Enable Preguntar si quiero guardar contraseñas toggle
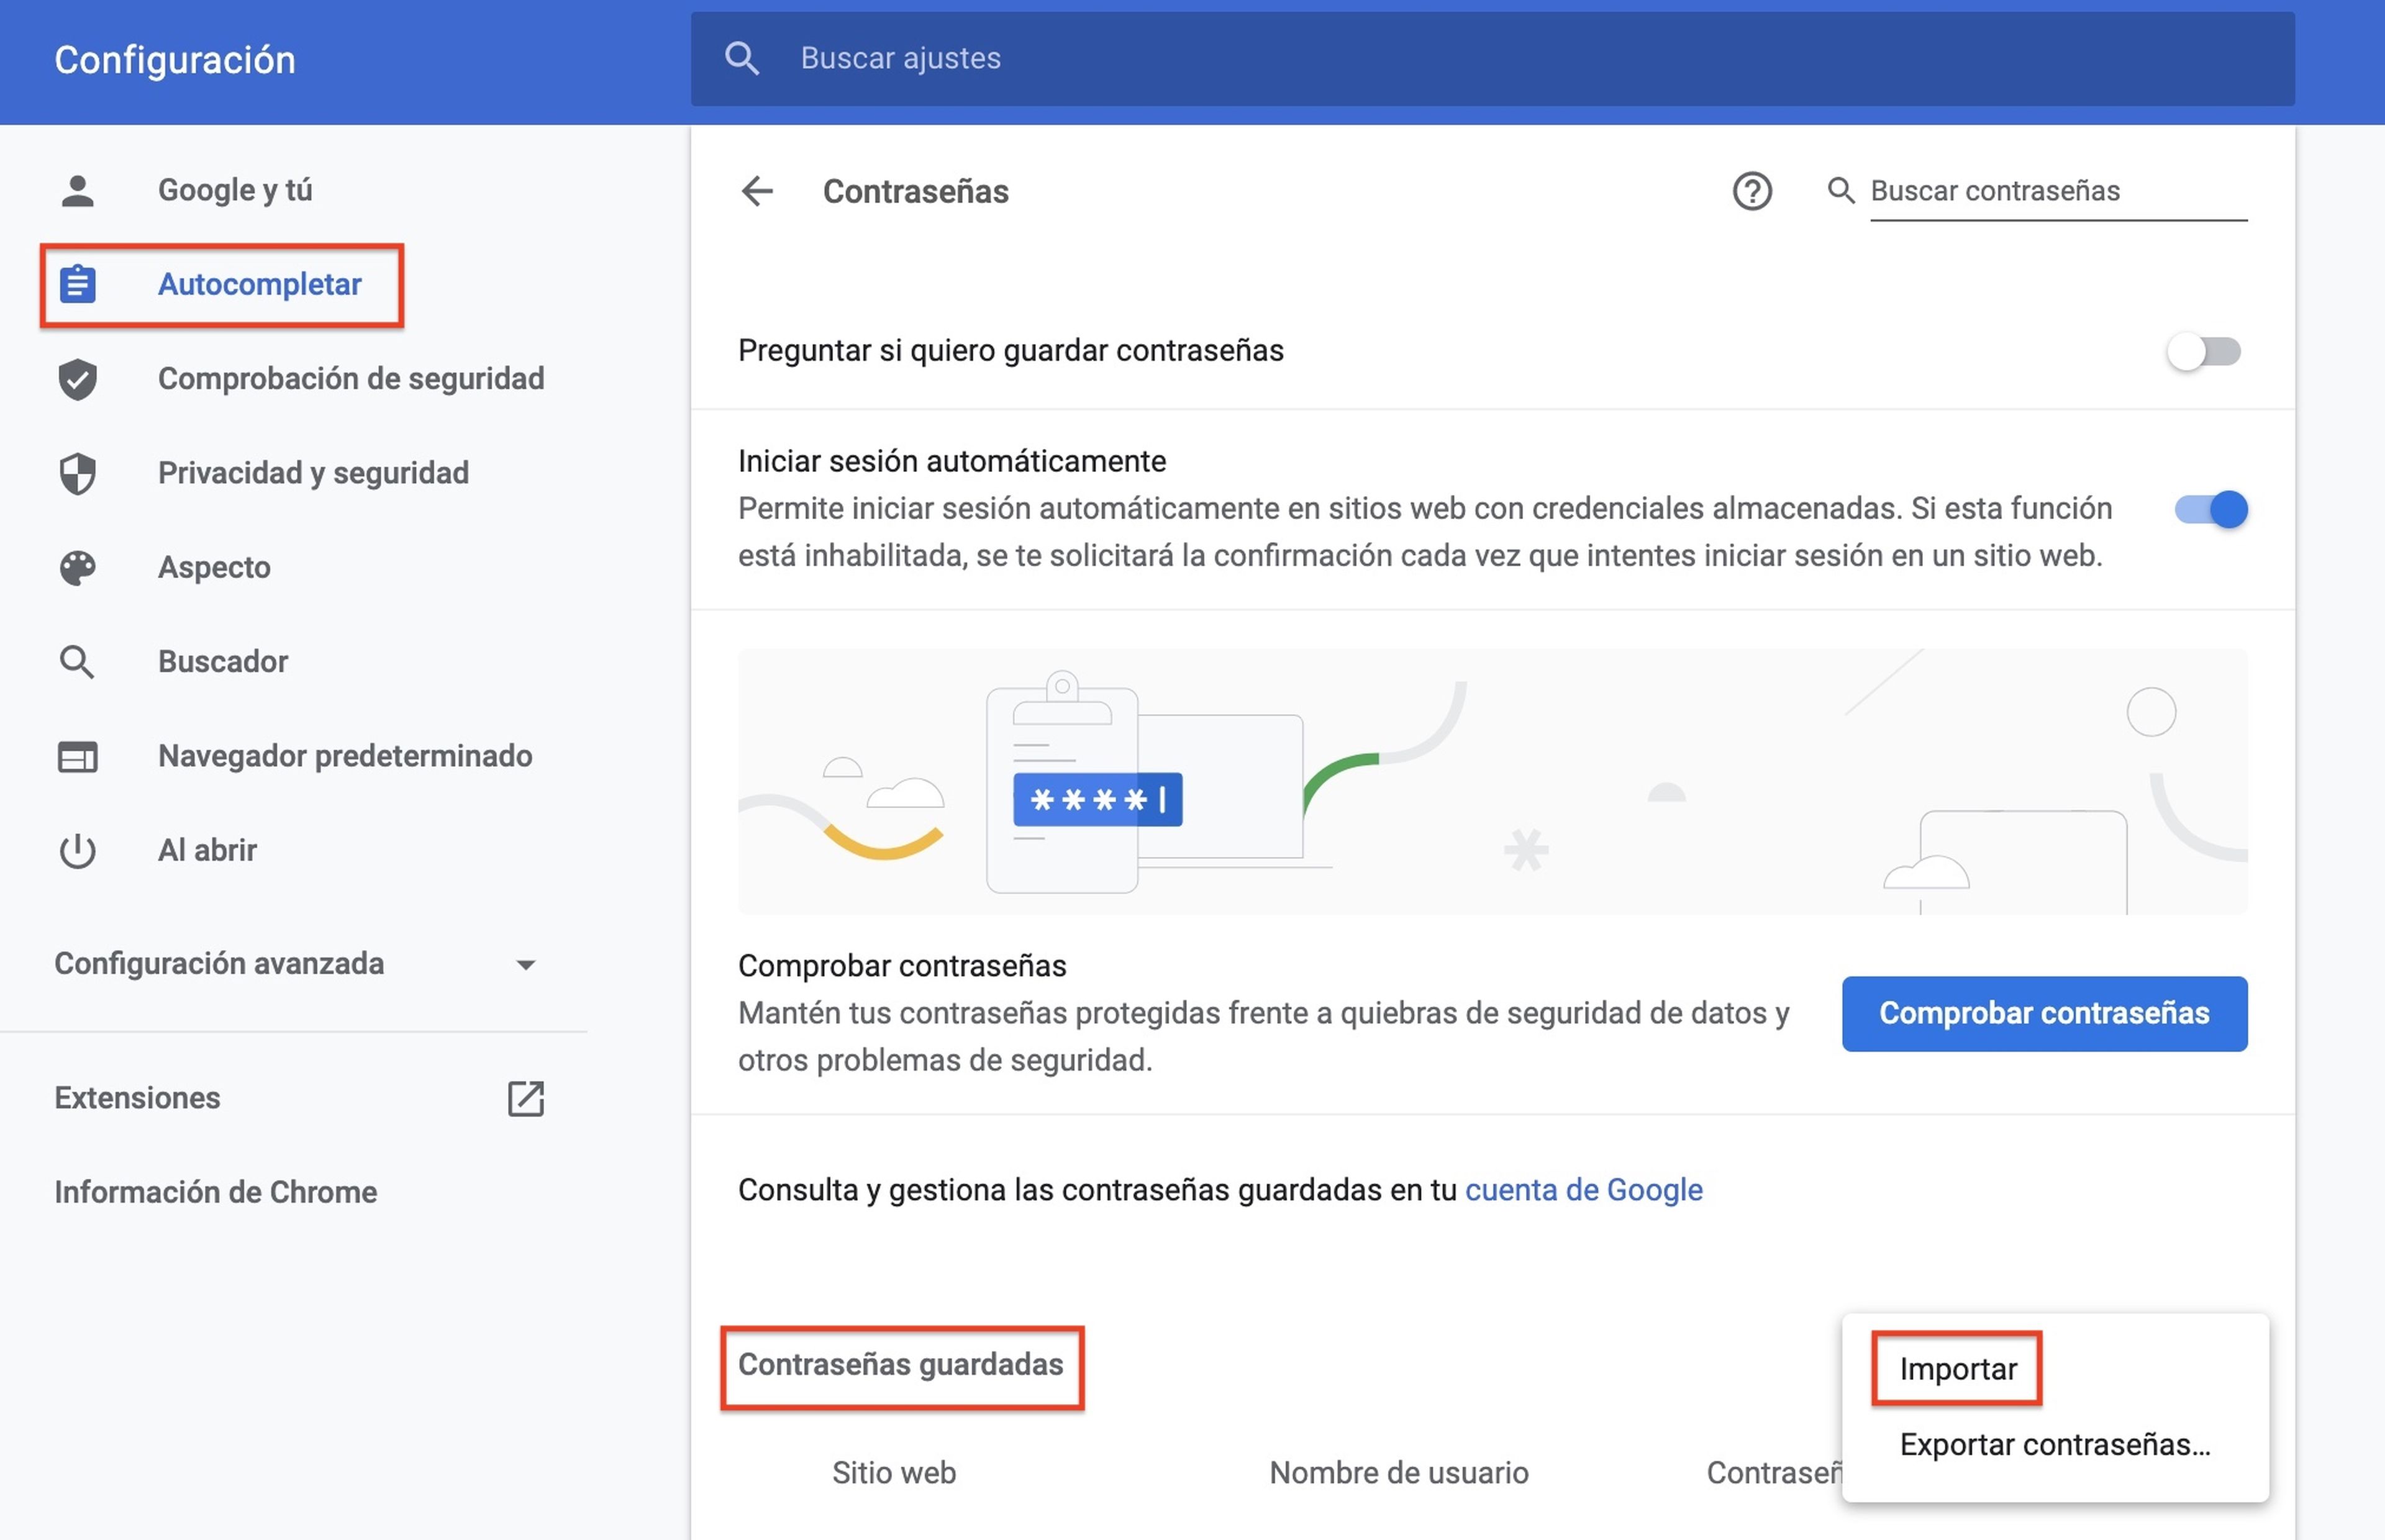 2203,351
